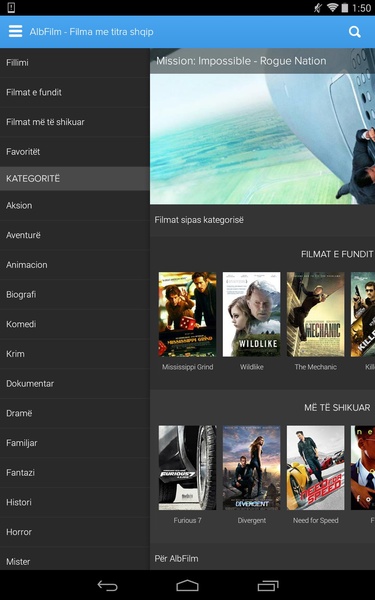Tap the battery status icon
Image resolution: width=375 pixels, height=600 pixels.
click(345, 8)
